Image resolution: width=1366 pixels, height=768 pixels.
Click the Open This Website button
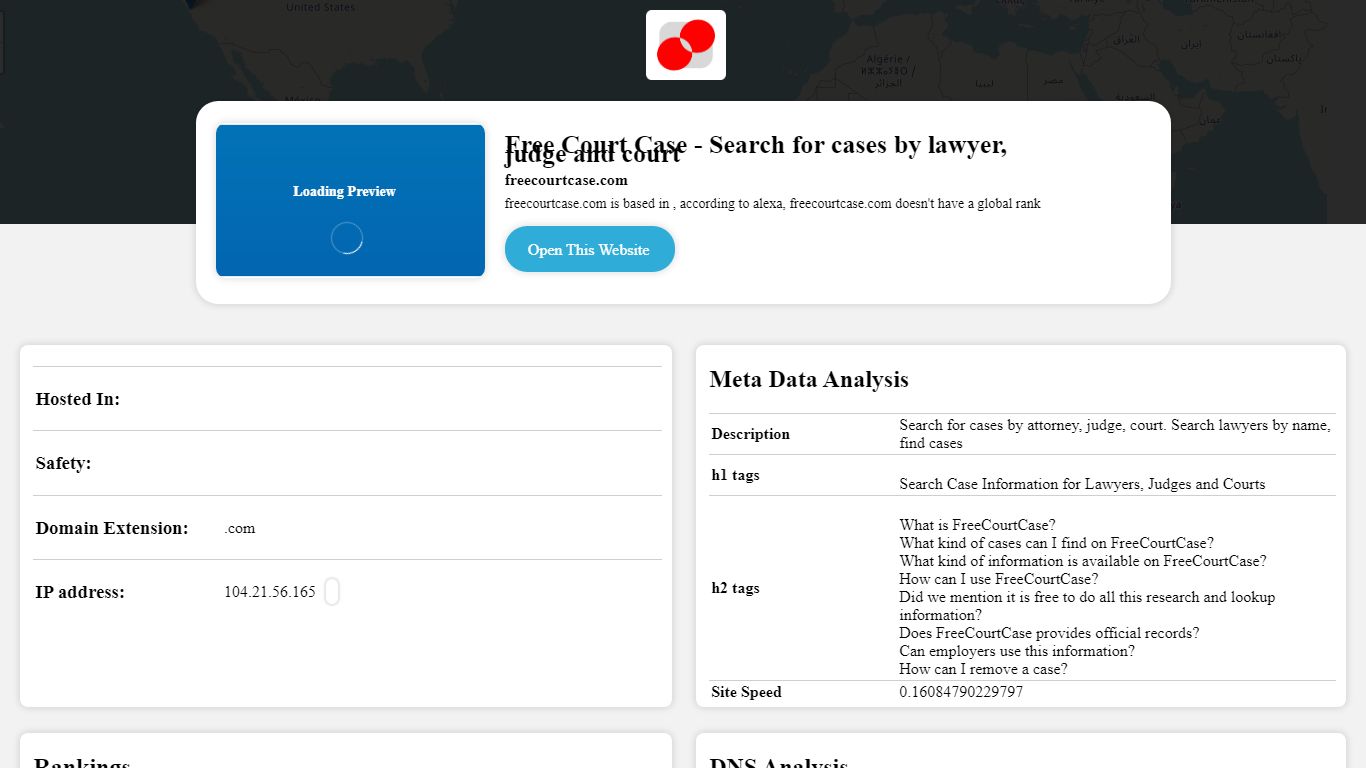pyautogui.click(x=589, y=250)
